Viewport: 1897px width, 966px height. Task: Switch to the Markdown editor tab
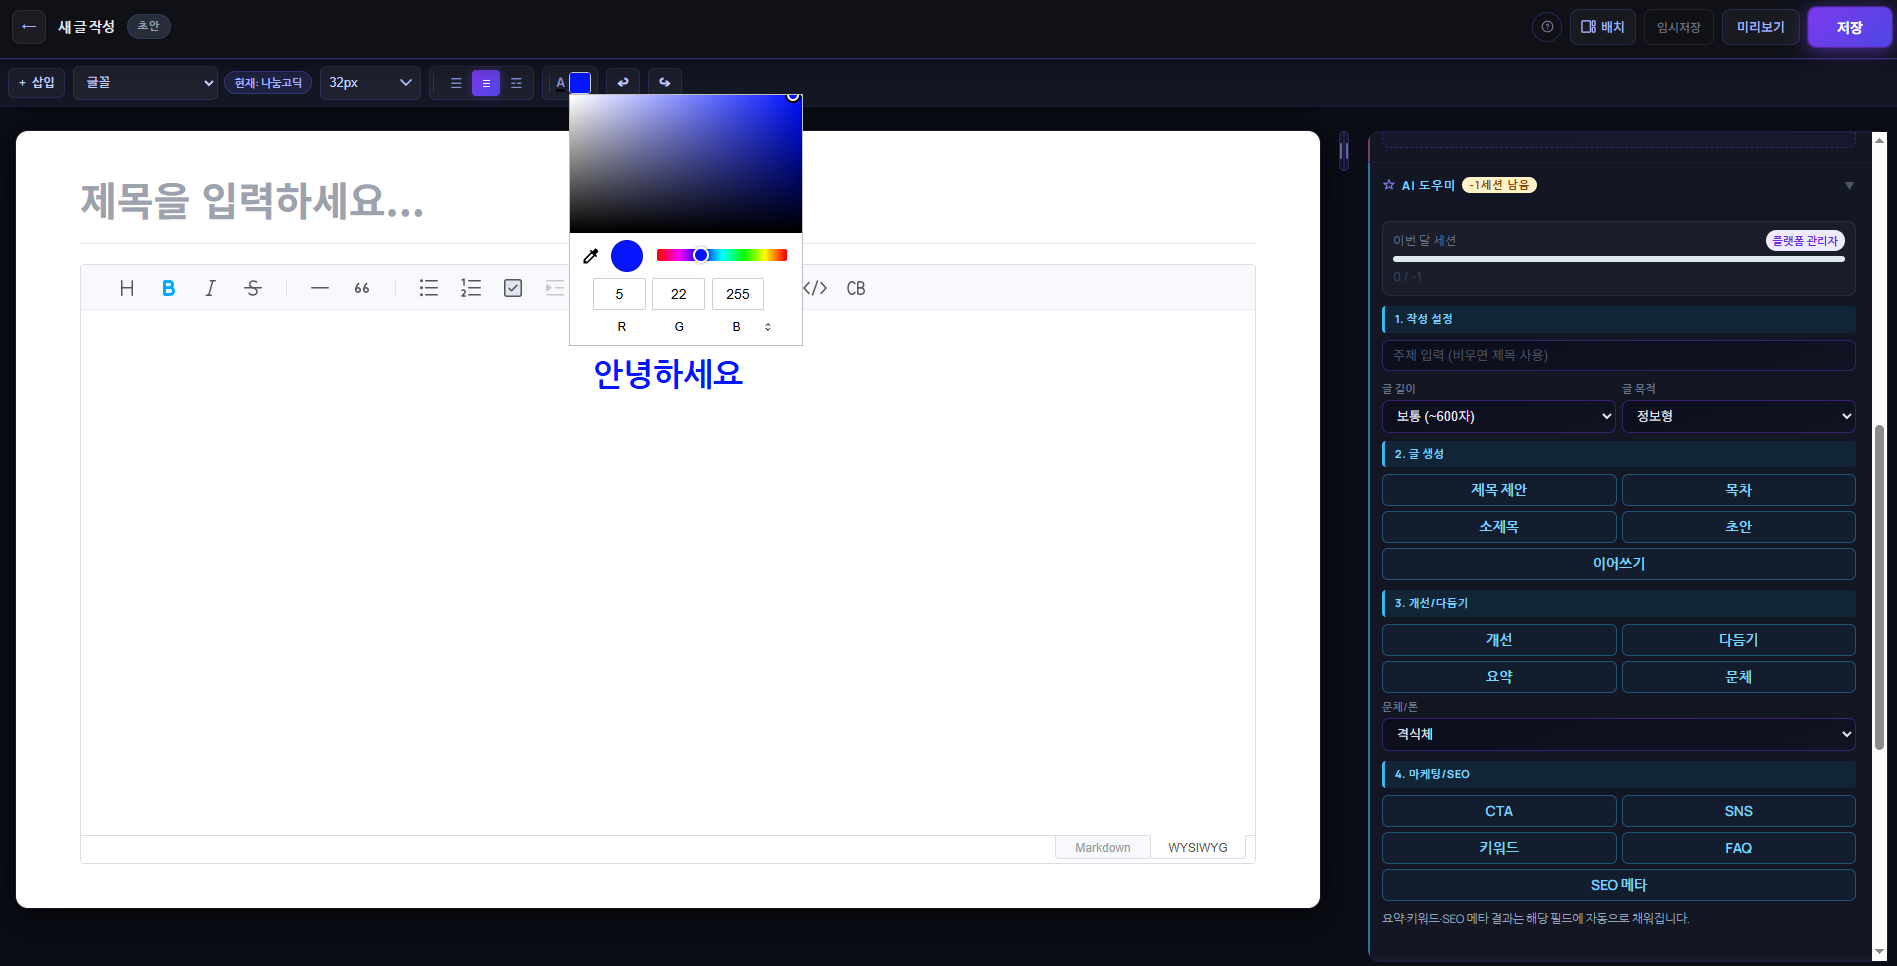tap(1102, 848)
